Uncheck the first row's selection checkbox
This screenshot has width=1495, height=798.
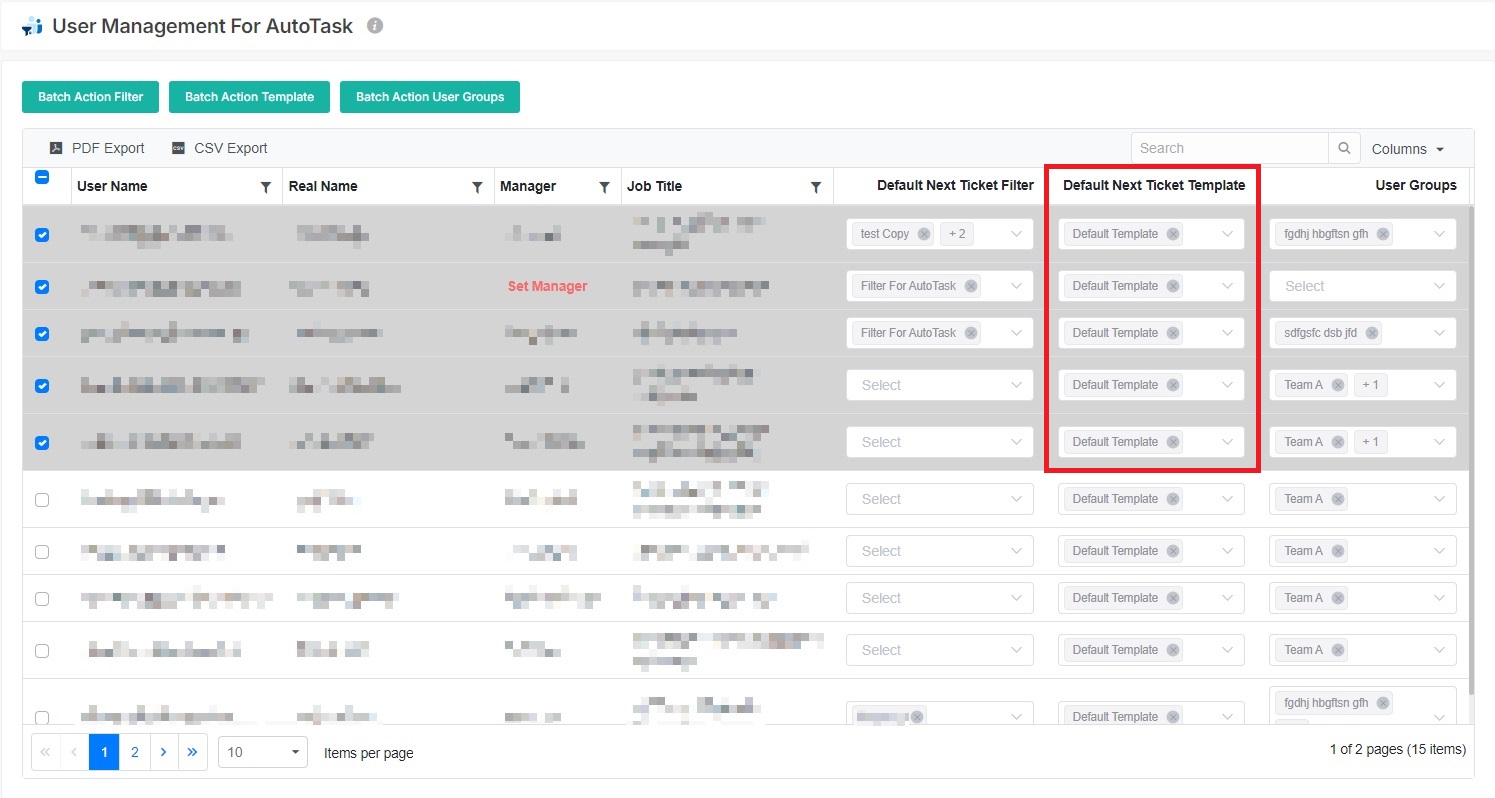[x=41, y=234]
